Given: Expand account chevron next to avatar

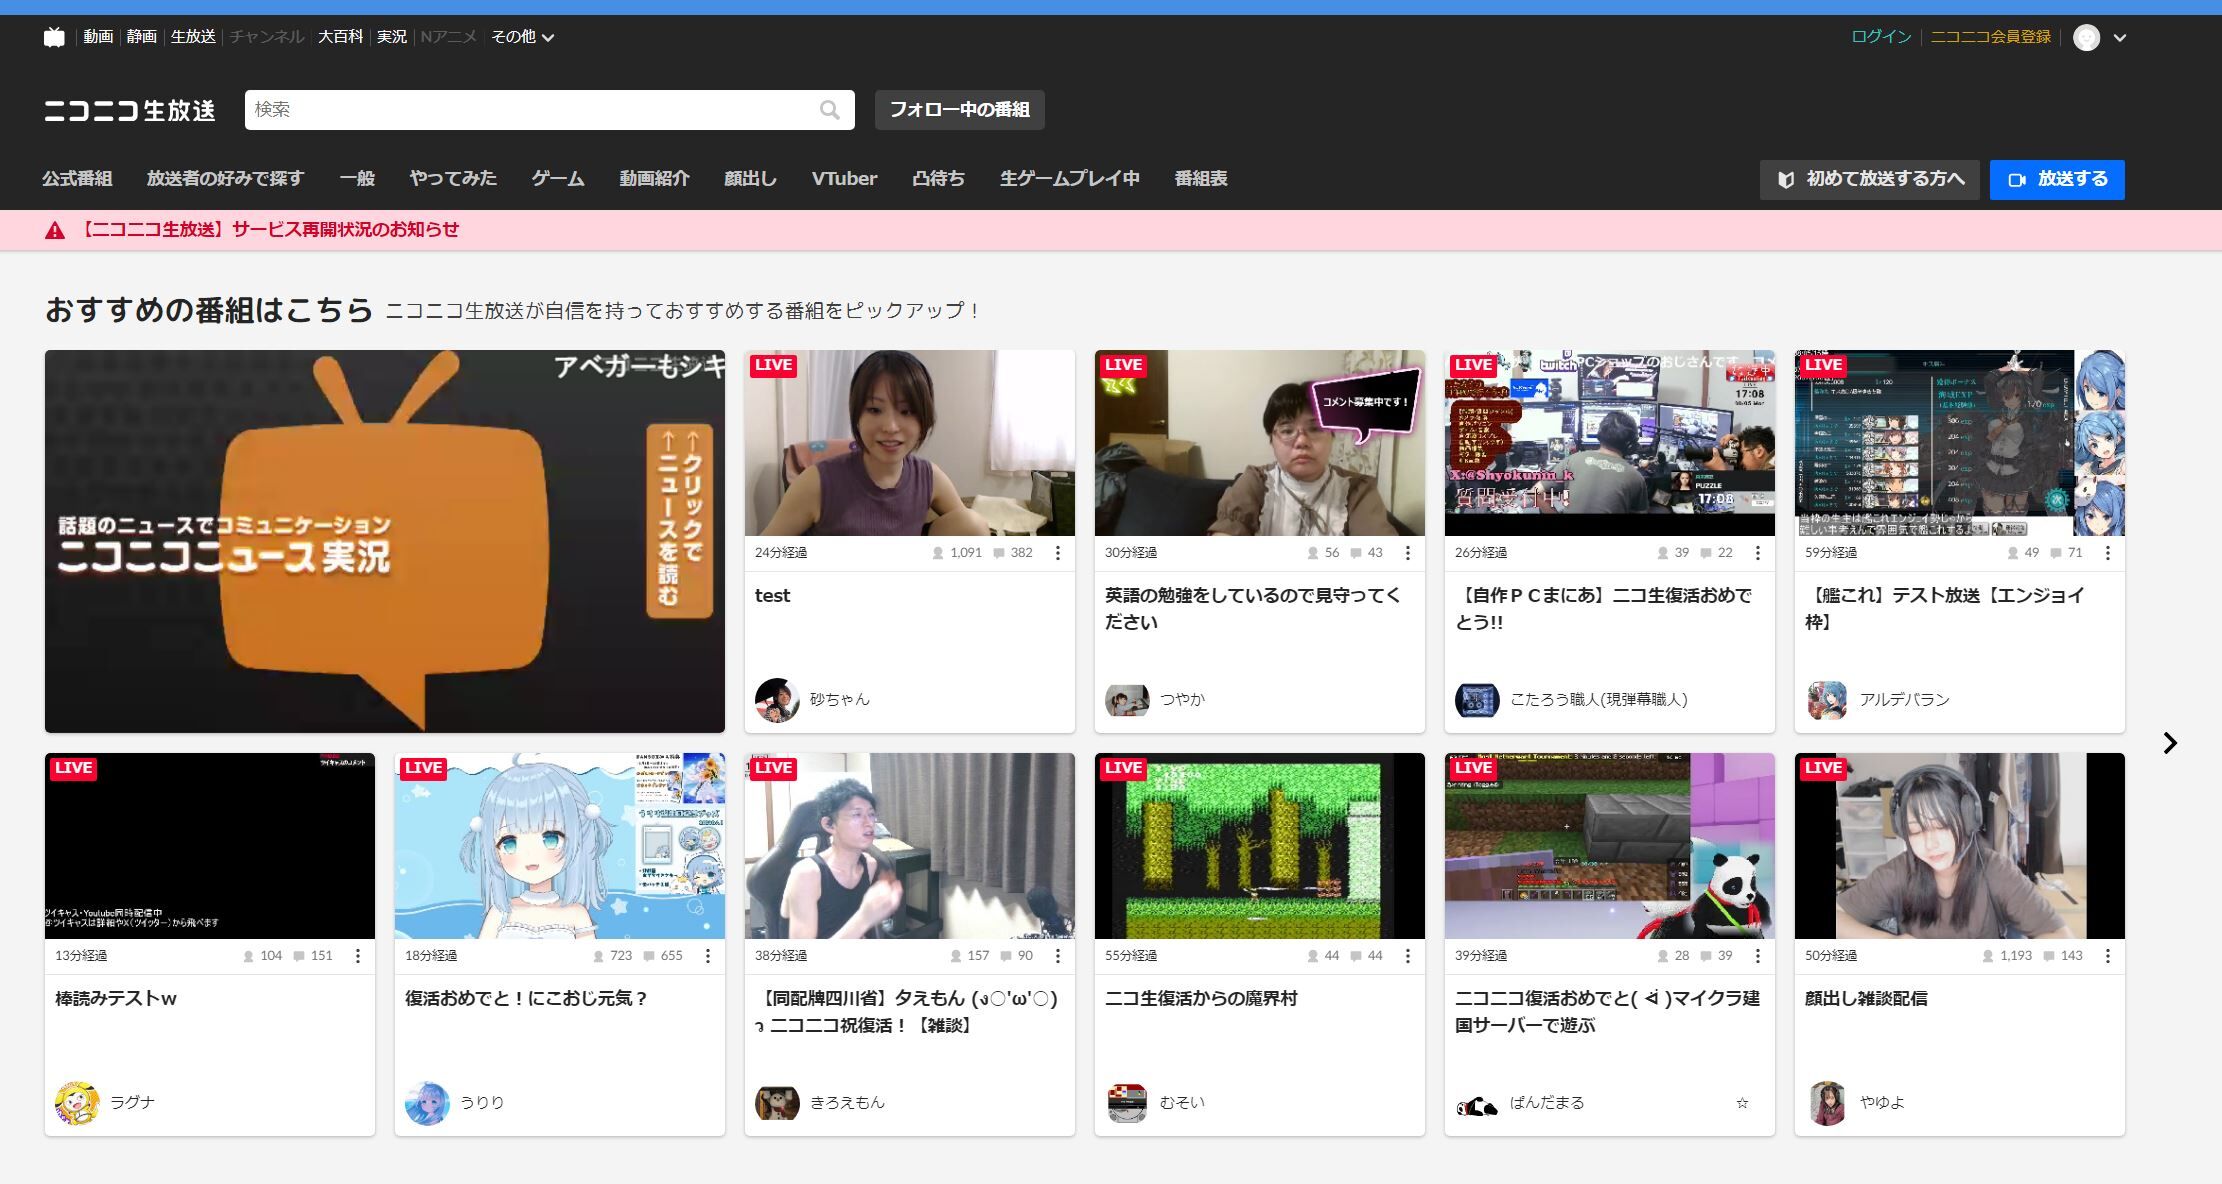Looking at the screenshot, I should pyautogui.click(x=2119, y=38).
